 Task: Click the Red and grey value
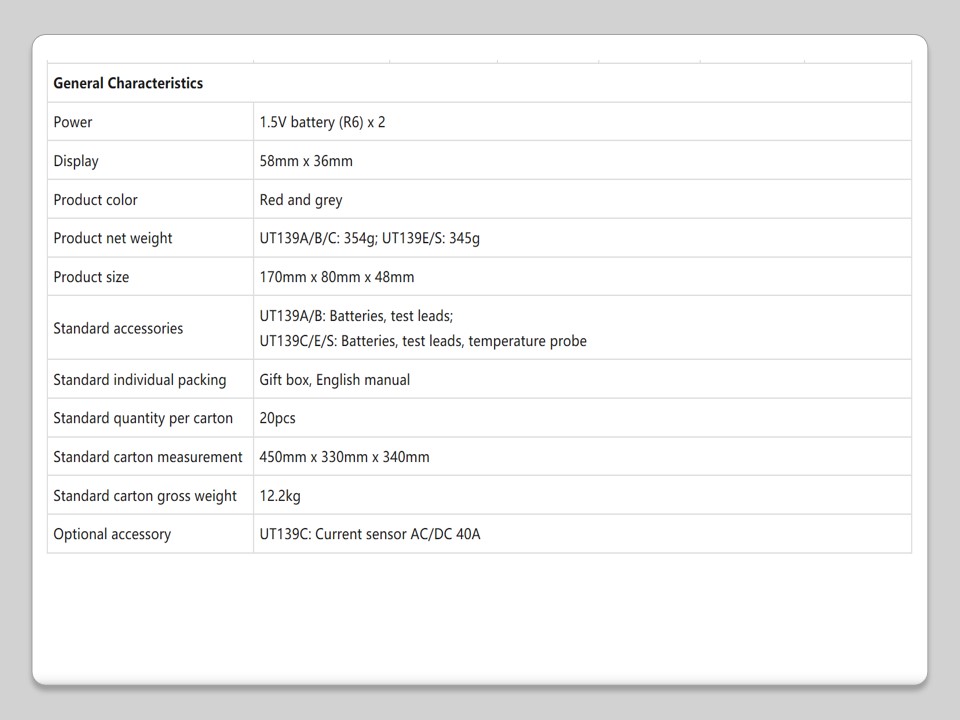301,200
